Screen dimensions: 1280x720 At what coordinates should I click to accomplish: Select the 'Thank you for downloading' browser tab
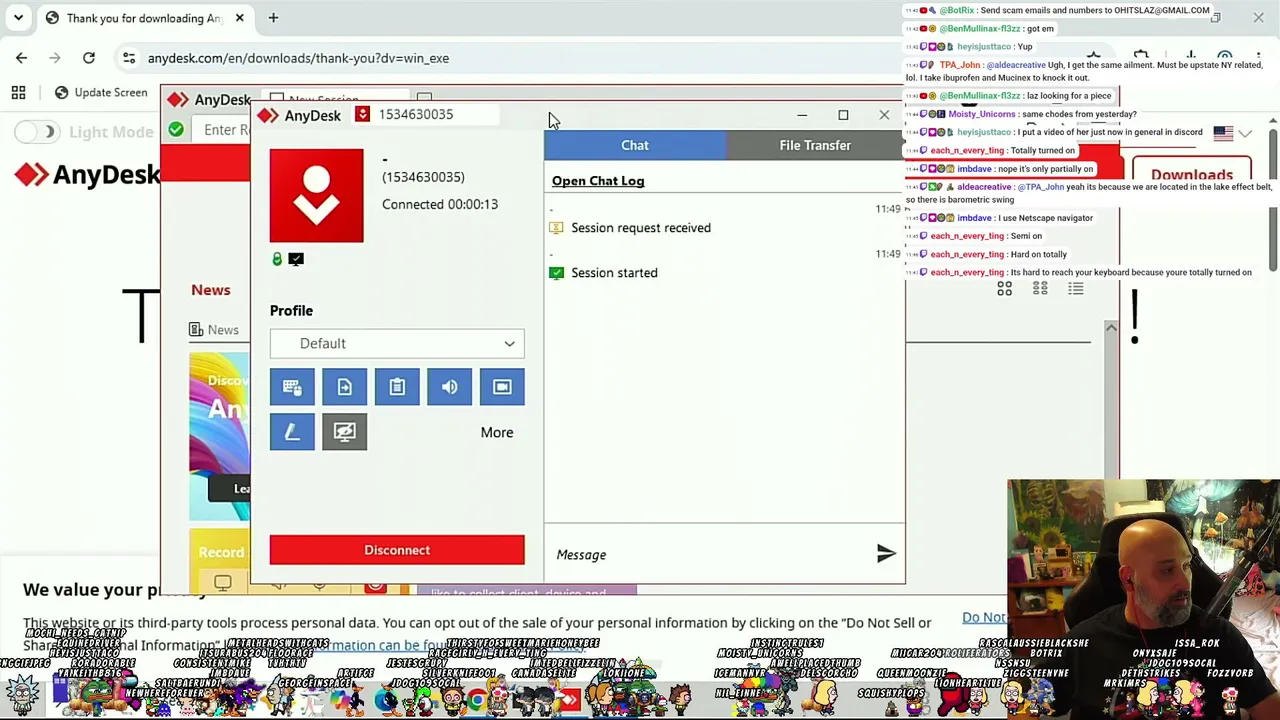(144, 18)
